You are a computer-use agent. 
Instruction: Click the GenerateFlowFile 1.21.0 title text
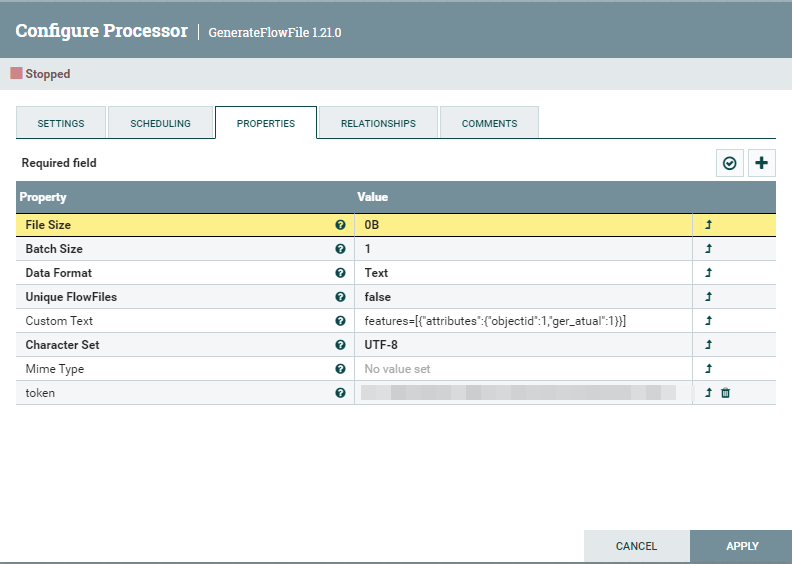click(x=275, y=32)
